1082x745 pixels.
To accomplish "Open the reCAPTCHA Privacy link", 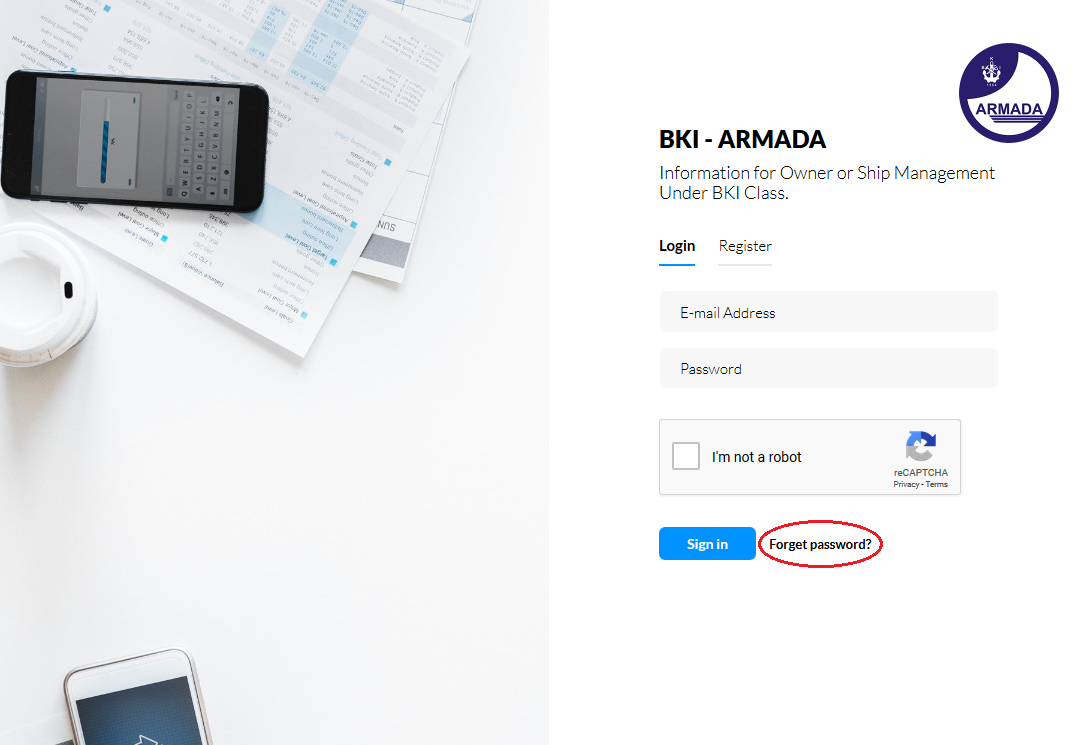I will (906, 484).
